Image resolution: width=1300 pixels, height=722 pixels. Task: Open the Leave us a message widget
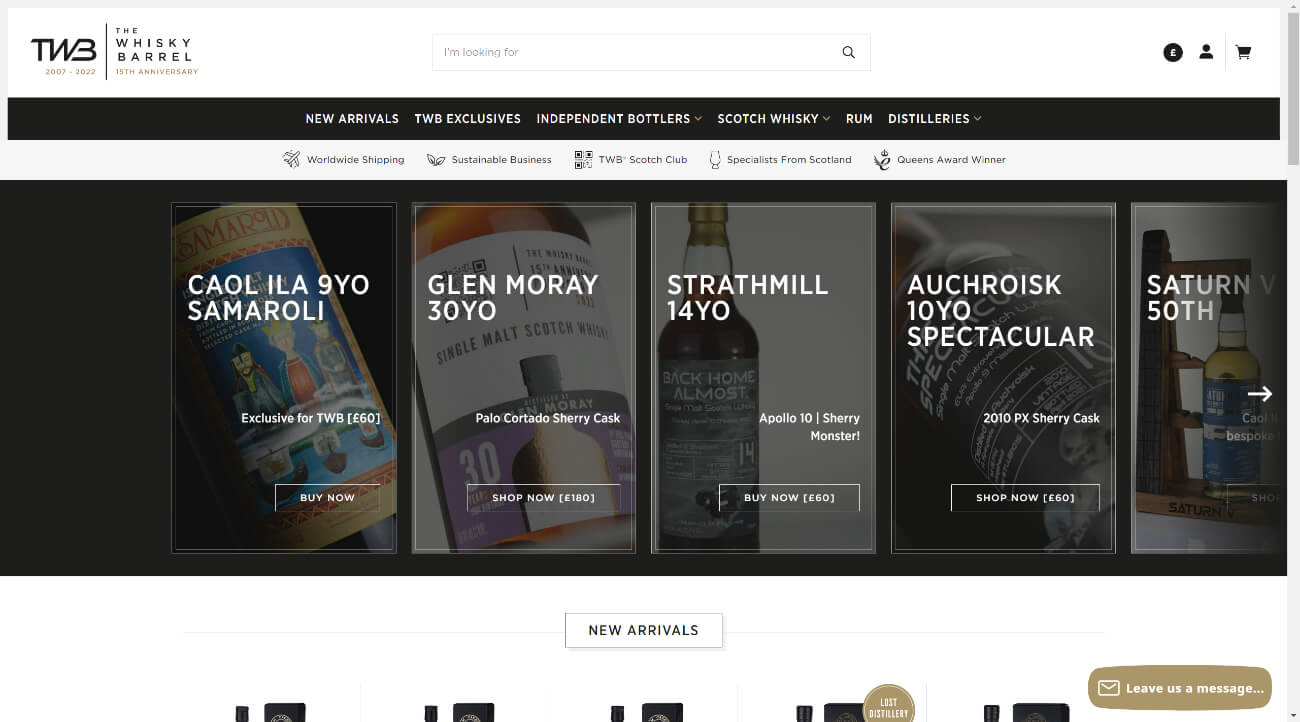(1180, 688)
